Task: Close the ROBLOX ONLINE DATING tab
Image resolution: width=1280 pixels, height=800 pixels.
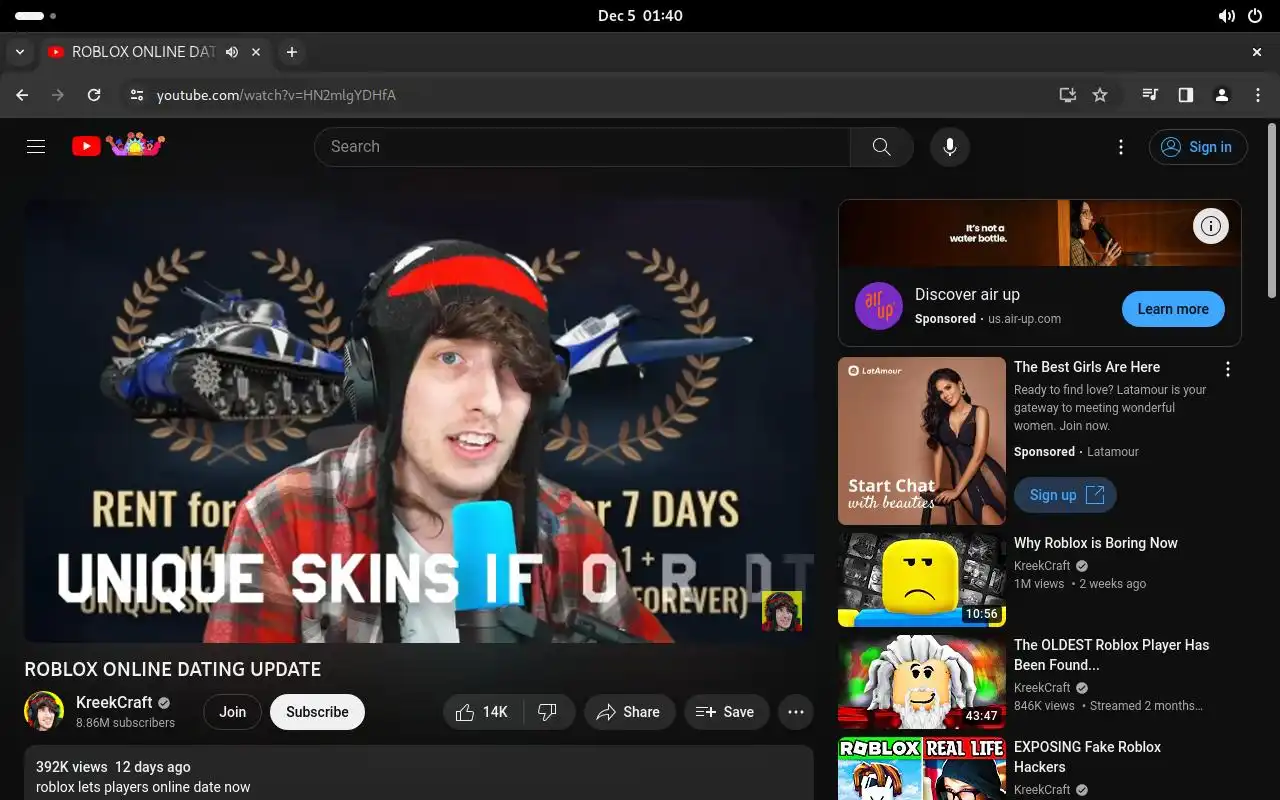Action: tap(256, 52)
